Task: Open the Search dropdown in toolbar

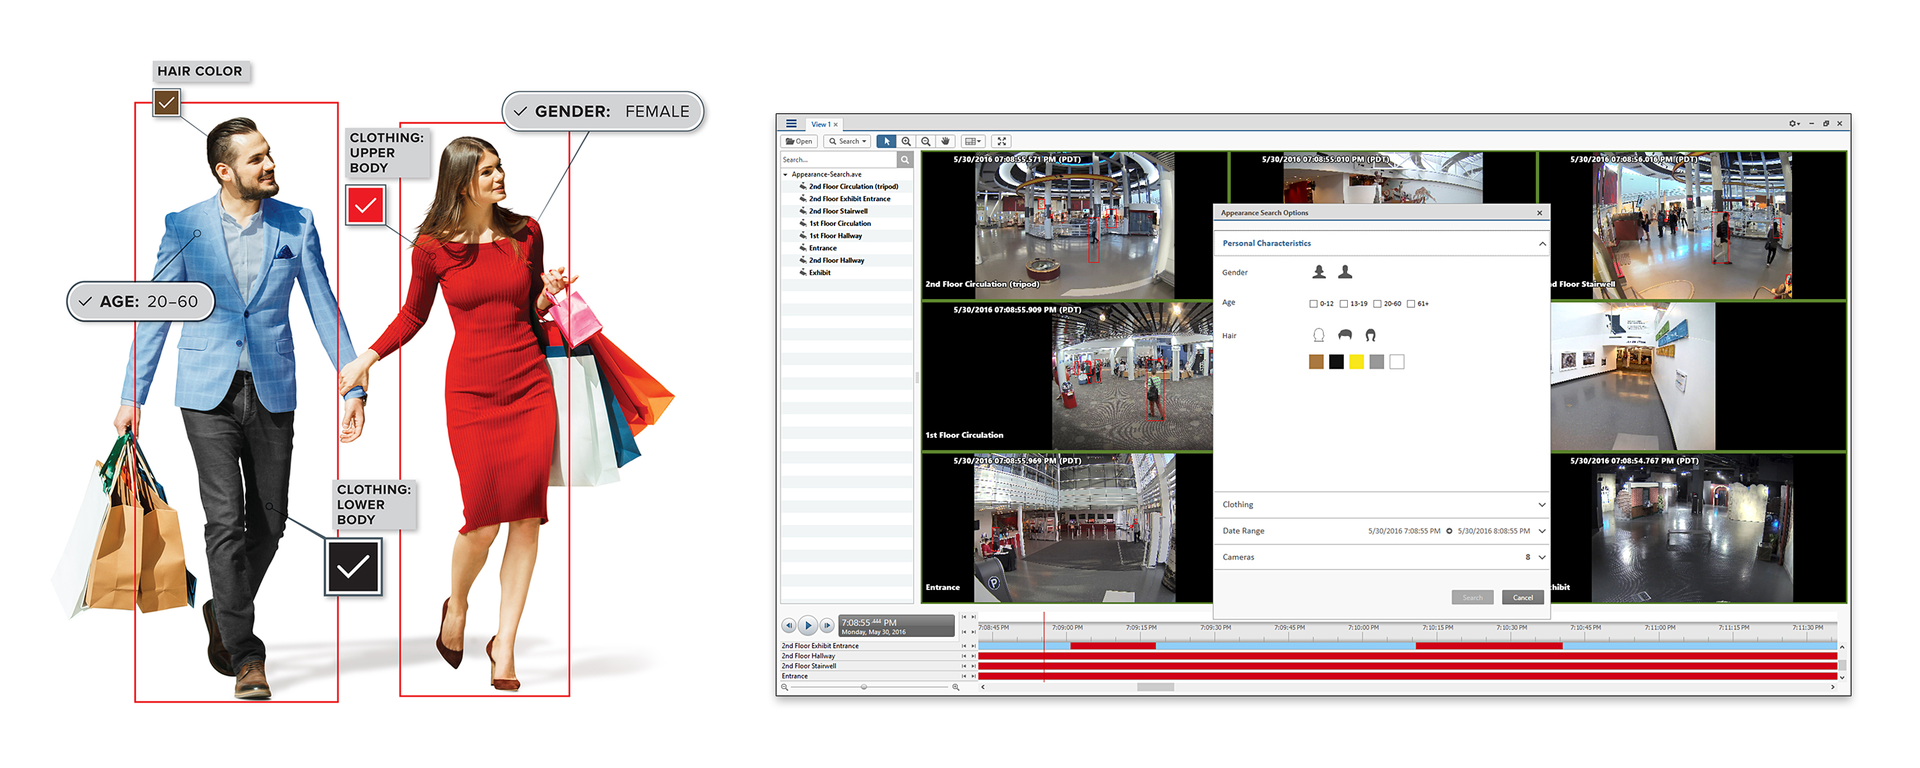Action: pos(847,142)
